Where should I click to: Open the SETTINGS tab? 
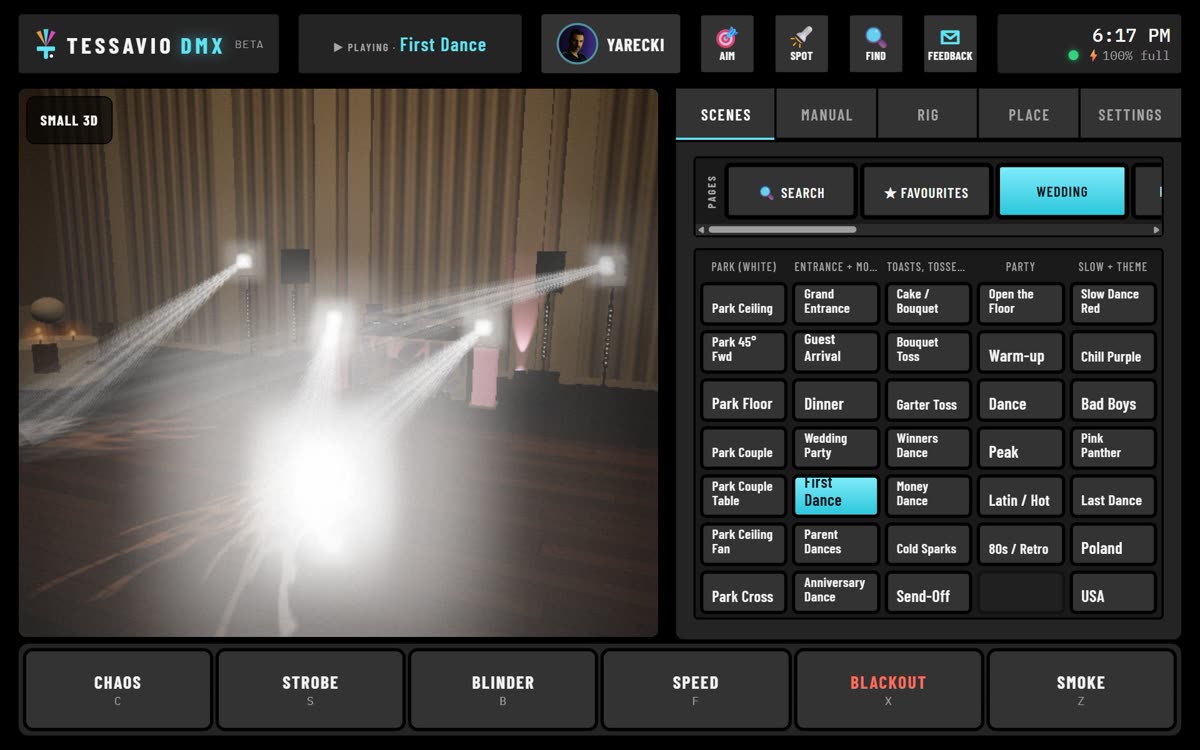click(x=1130, y=114)
